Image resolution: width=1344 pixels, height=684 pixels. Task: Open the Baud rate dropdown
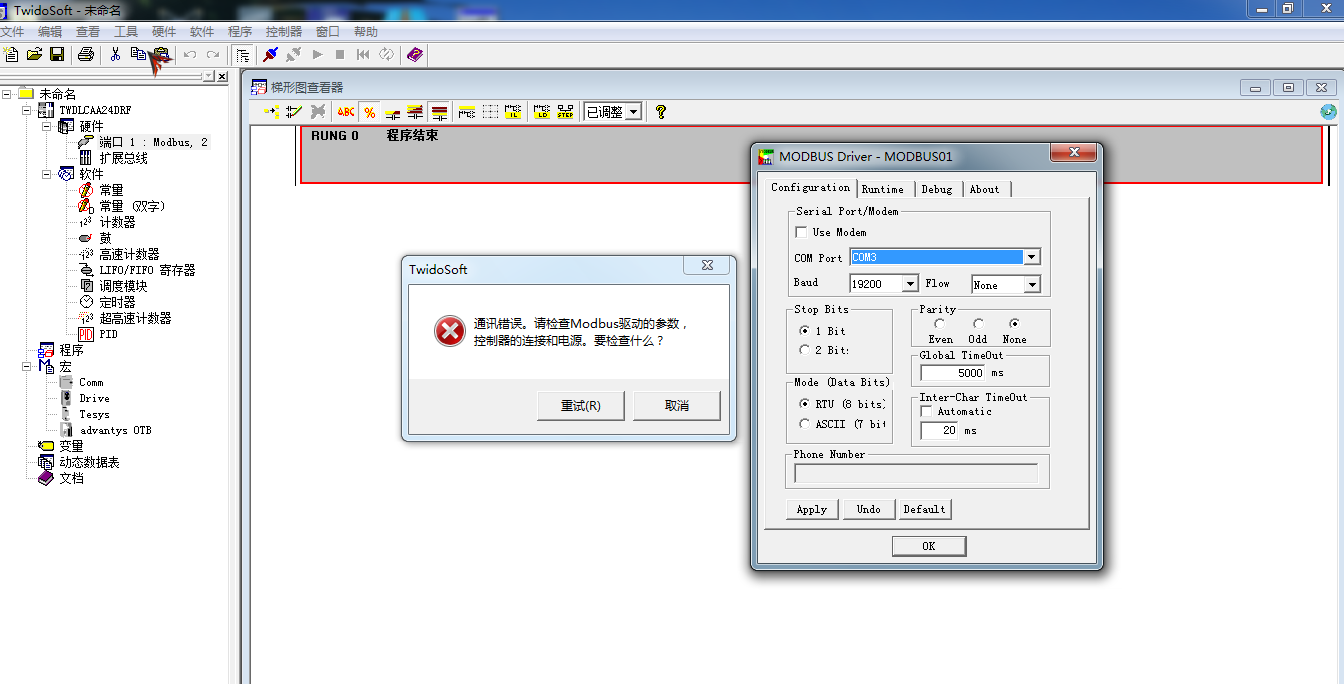pyautogui.click(x=910, y=284)
